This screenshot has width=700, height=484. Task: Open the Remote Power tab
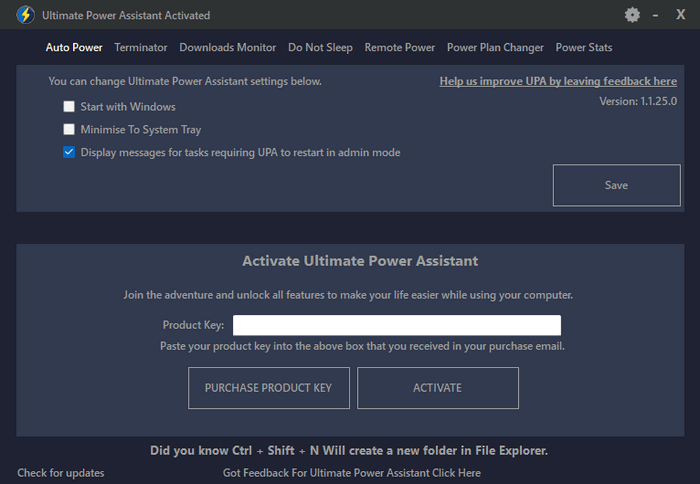(x=400, y=47)
